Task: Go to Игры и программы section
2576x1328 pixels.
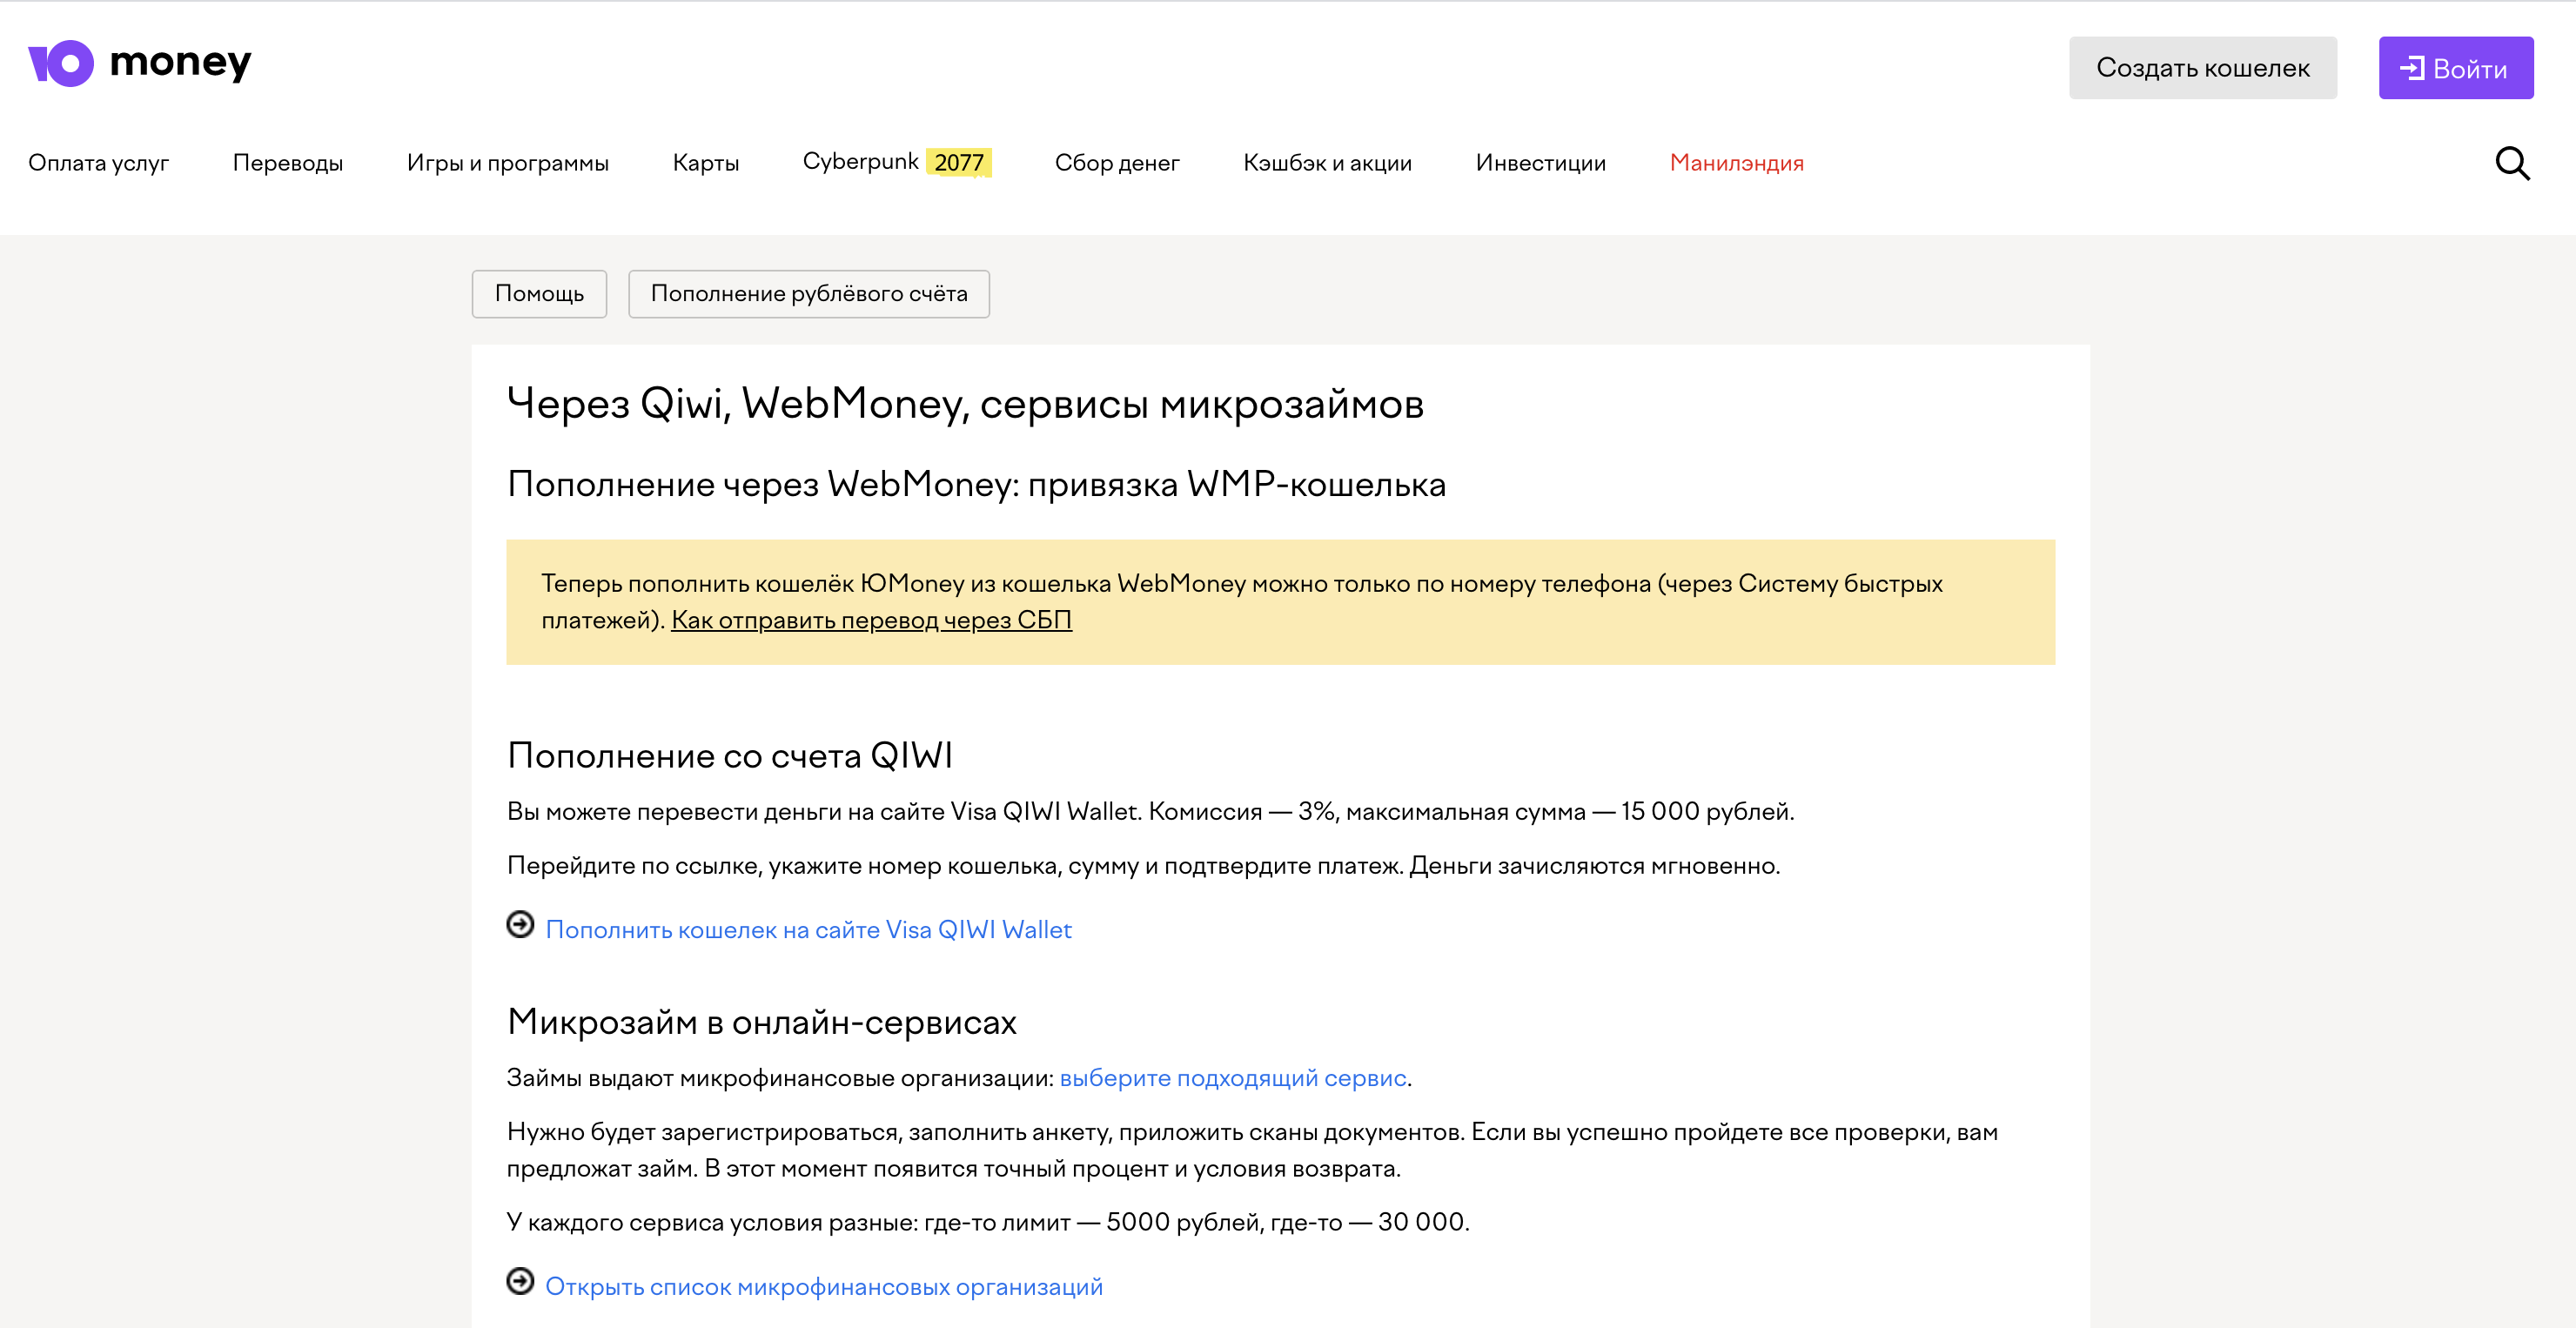Action: (x=508, y=162)
